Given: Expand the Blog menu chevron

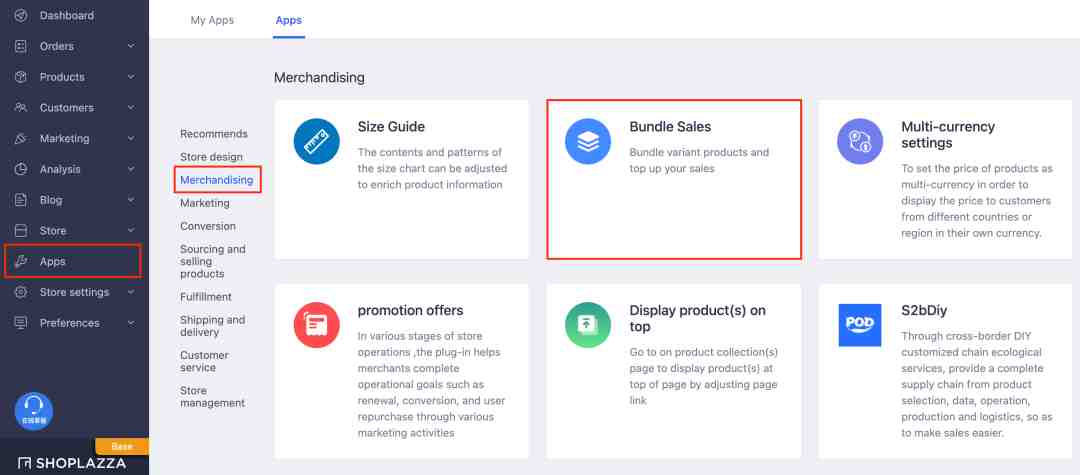Looking at the screenshot, I should pyautogui.click(x=131, y=200).
